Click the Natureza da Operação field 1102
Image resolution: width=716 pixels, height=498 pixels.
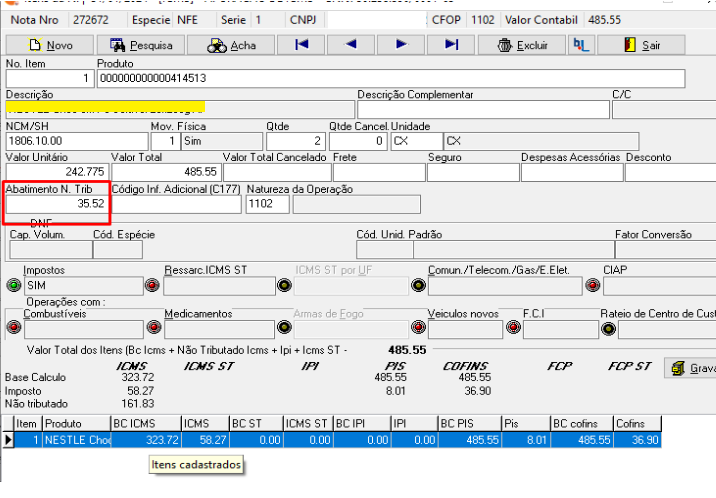(x=268, y=204)
